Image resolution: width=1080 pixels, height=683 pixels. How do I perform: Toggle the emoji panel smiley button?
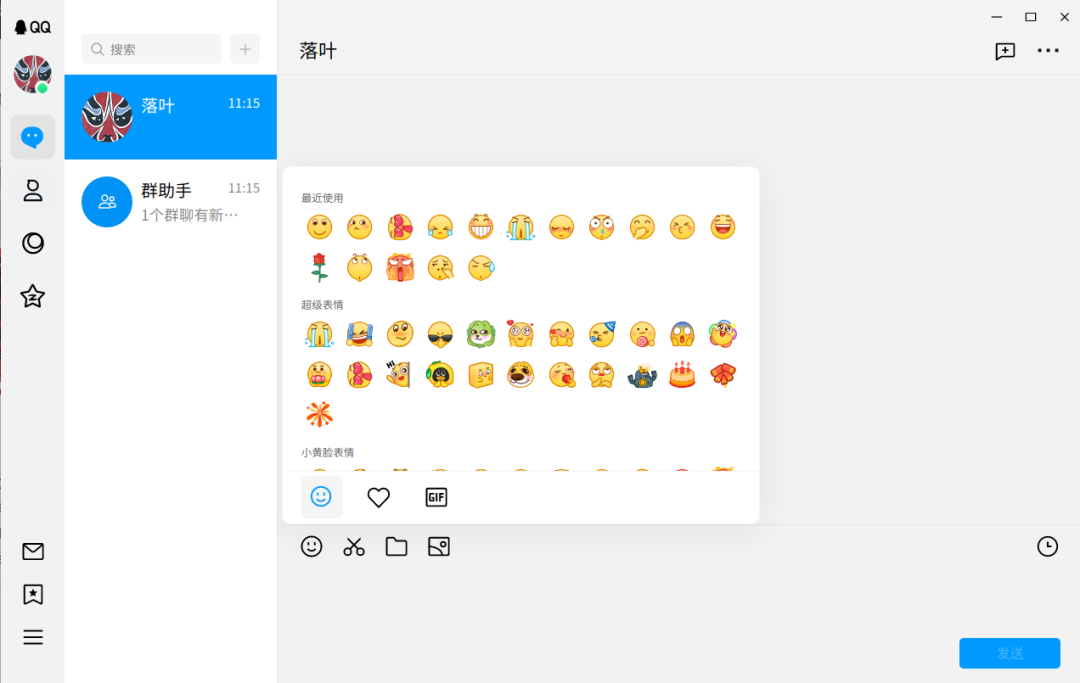312,546
